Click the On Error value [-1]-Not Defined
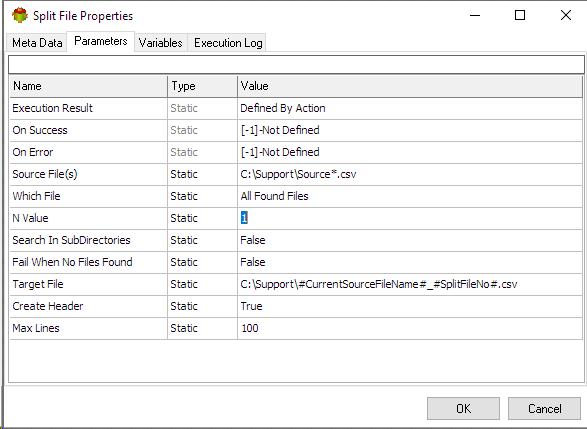 tap(410, 152)
